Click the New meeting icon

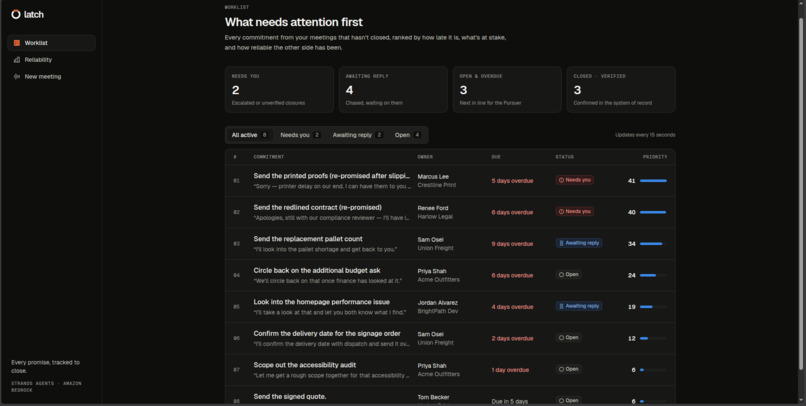click(16, 77)
